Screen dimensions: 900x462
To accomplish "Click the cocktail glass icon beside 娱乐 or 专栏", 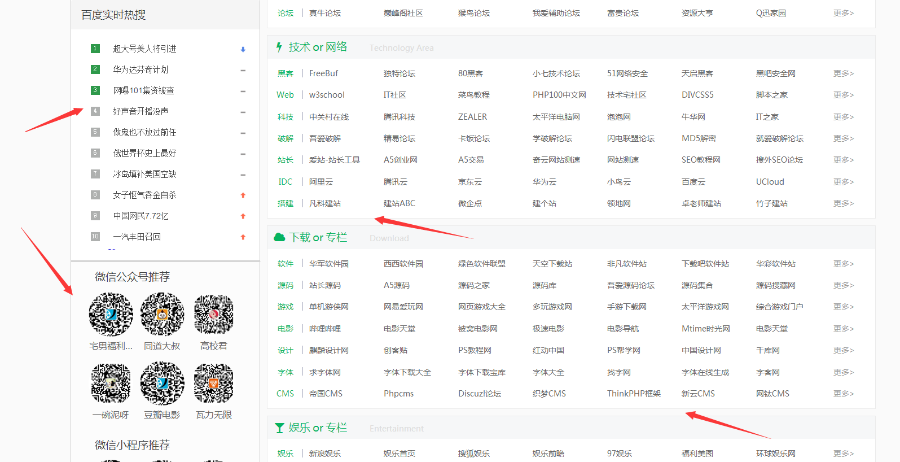I will pyautogui.click(x=280, y=428).
